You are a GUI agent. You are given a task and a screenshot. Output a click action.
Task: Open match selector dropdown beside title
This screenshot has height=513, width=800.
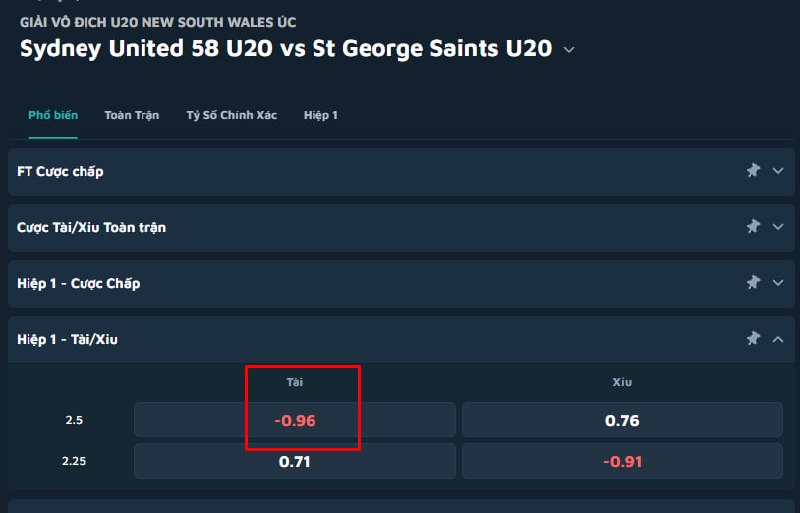[x=569, y=50]
